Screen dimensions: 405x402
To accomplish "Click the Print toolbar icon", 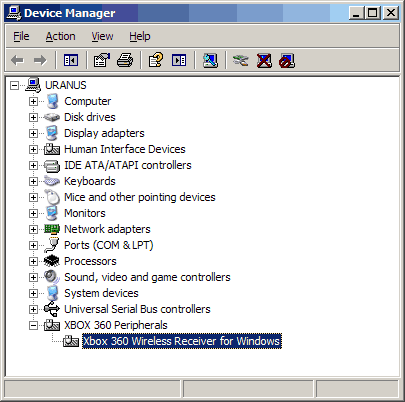I will pos(125,60).
